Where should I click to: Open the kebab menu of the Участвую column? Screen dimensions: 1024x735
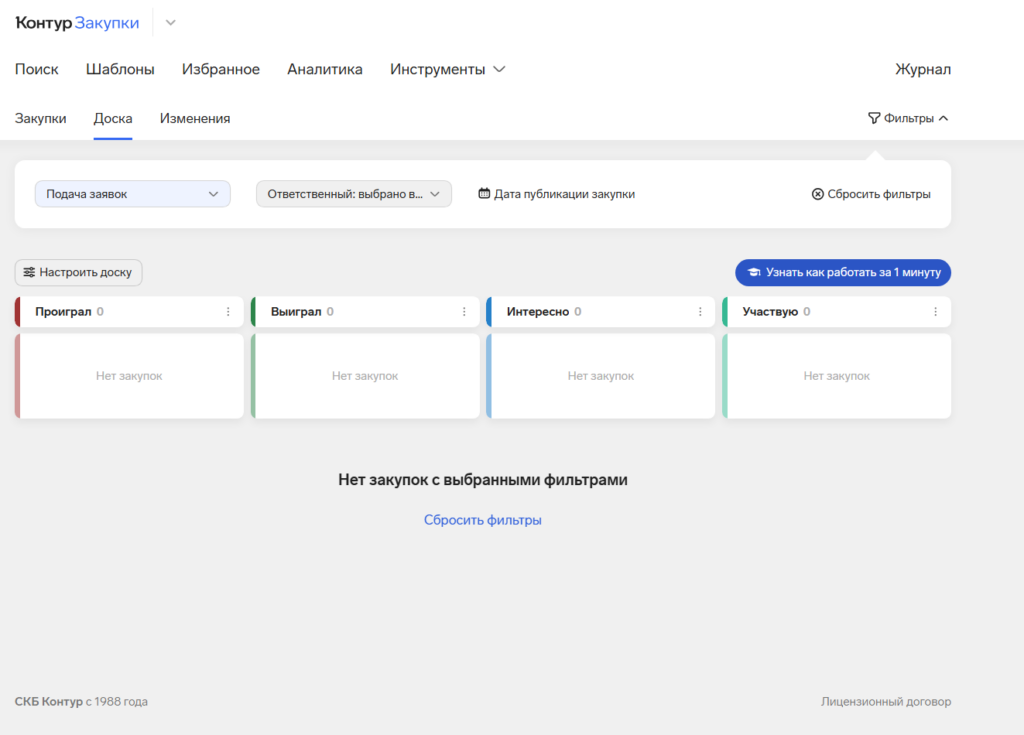coord(937,311)
